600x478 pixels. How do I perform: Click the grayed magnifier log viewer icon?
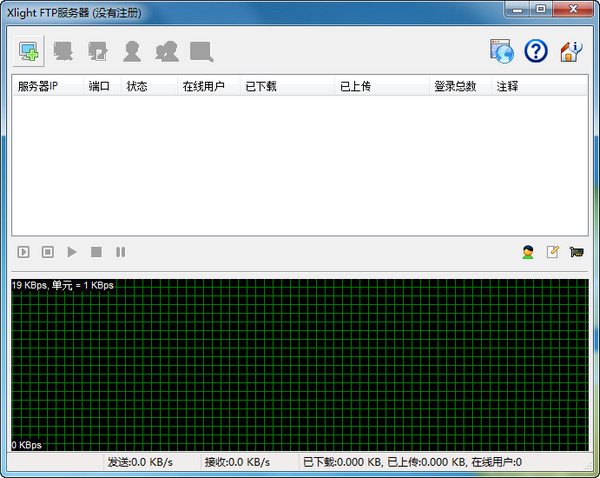pos(202,52)
